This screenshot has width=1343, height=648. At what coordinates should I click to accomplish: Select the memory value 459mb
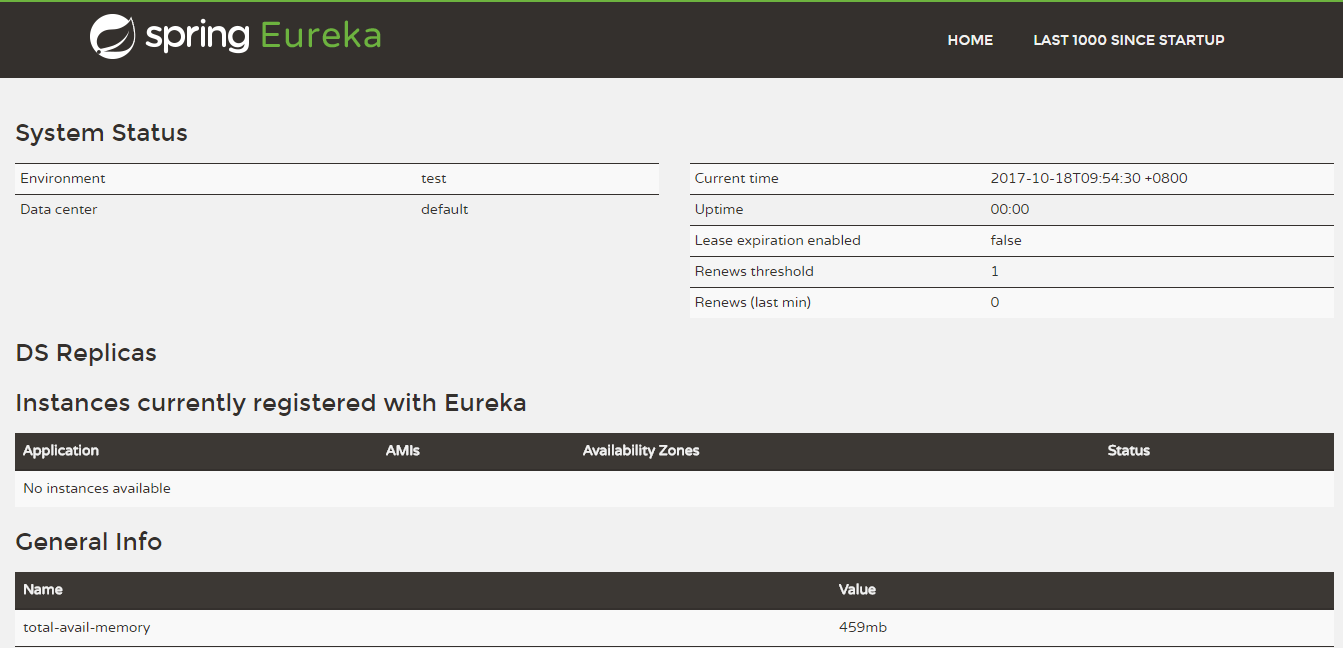(x=863, y=628)
